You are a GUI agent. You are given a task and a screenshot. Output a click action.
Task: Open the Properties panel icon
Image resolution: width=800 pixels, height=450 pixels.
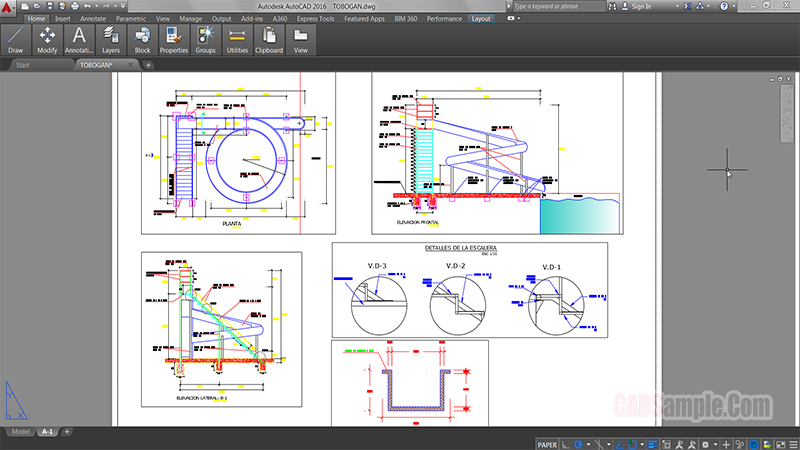tap(173, 39)
